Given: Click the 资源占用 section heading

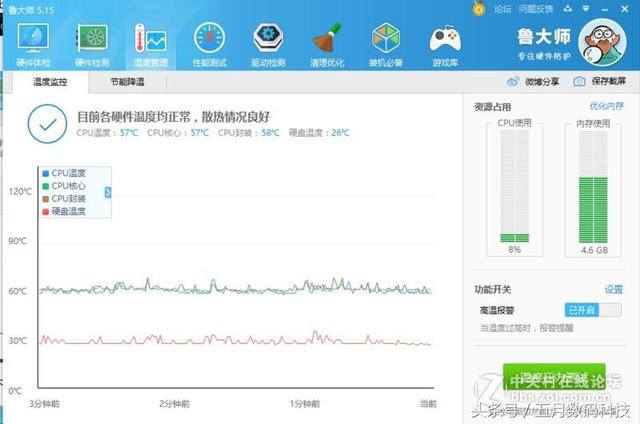Looking at the screenshot, I should tap(493, 107).
